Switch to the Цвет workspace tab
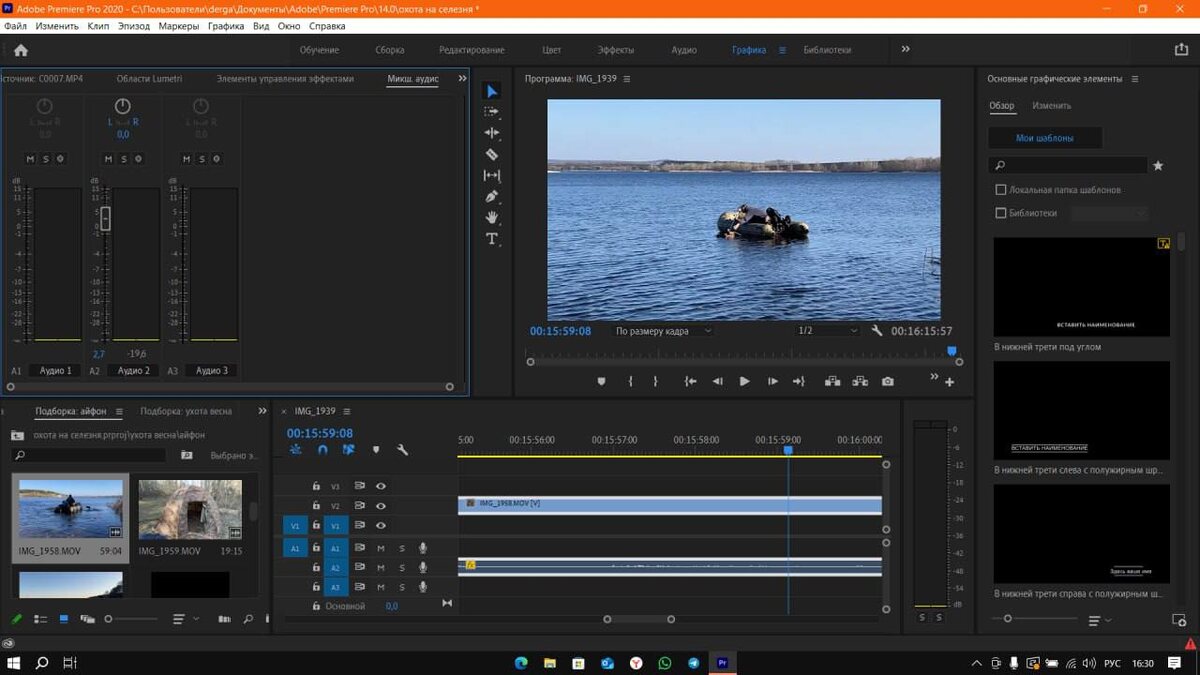The height and width of the screenshot is (675, 1200). (552, 50)
